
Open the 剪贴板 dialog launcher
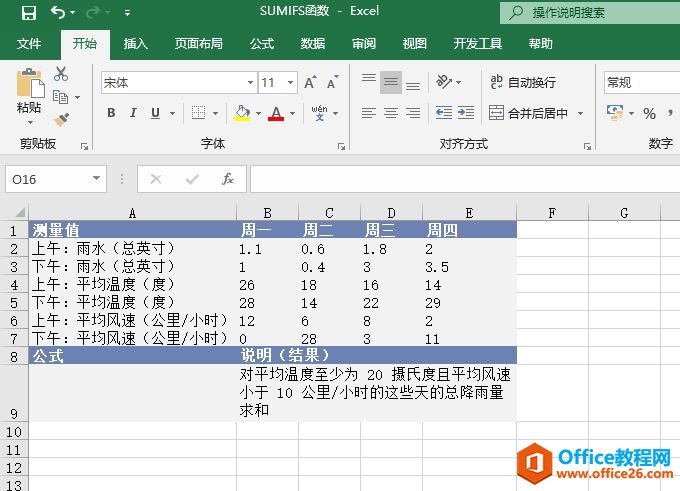click(x=85, y=147)
